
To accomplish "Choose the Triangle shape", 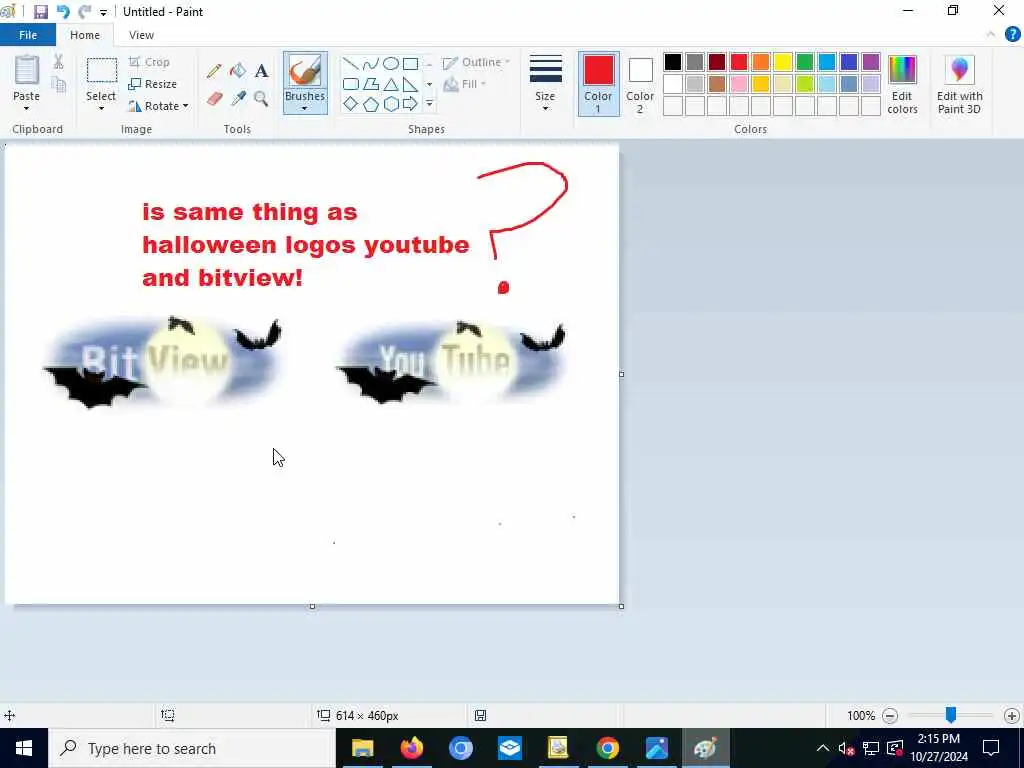I will [391, 84].
